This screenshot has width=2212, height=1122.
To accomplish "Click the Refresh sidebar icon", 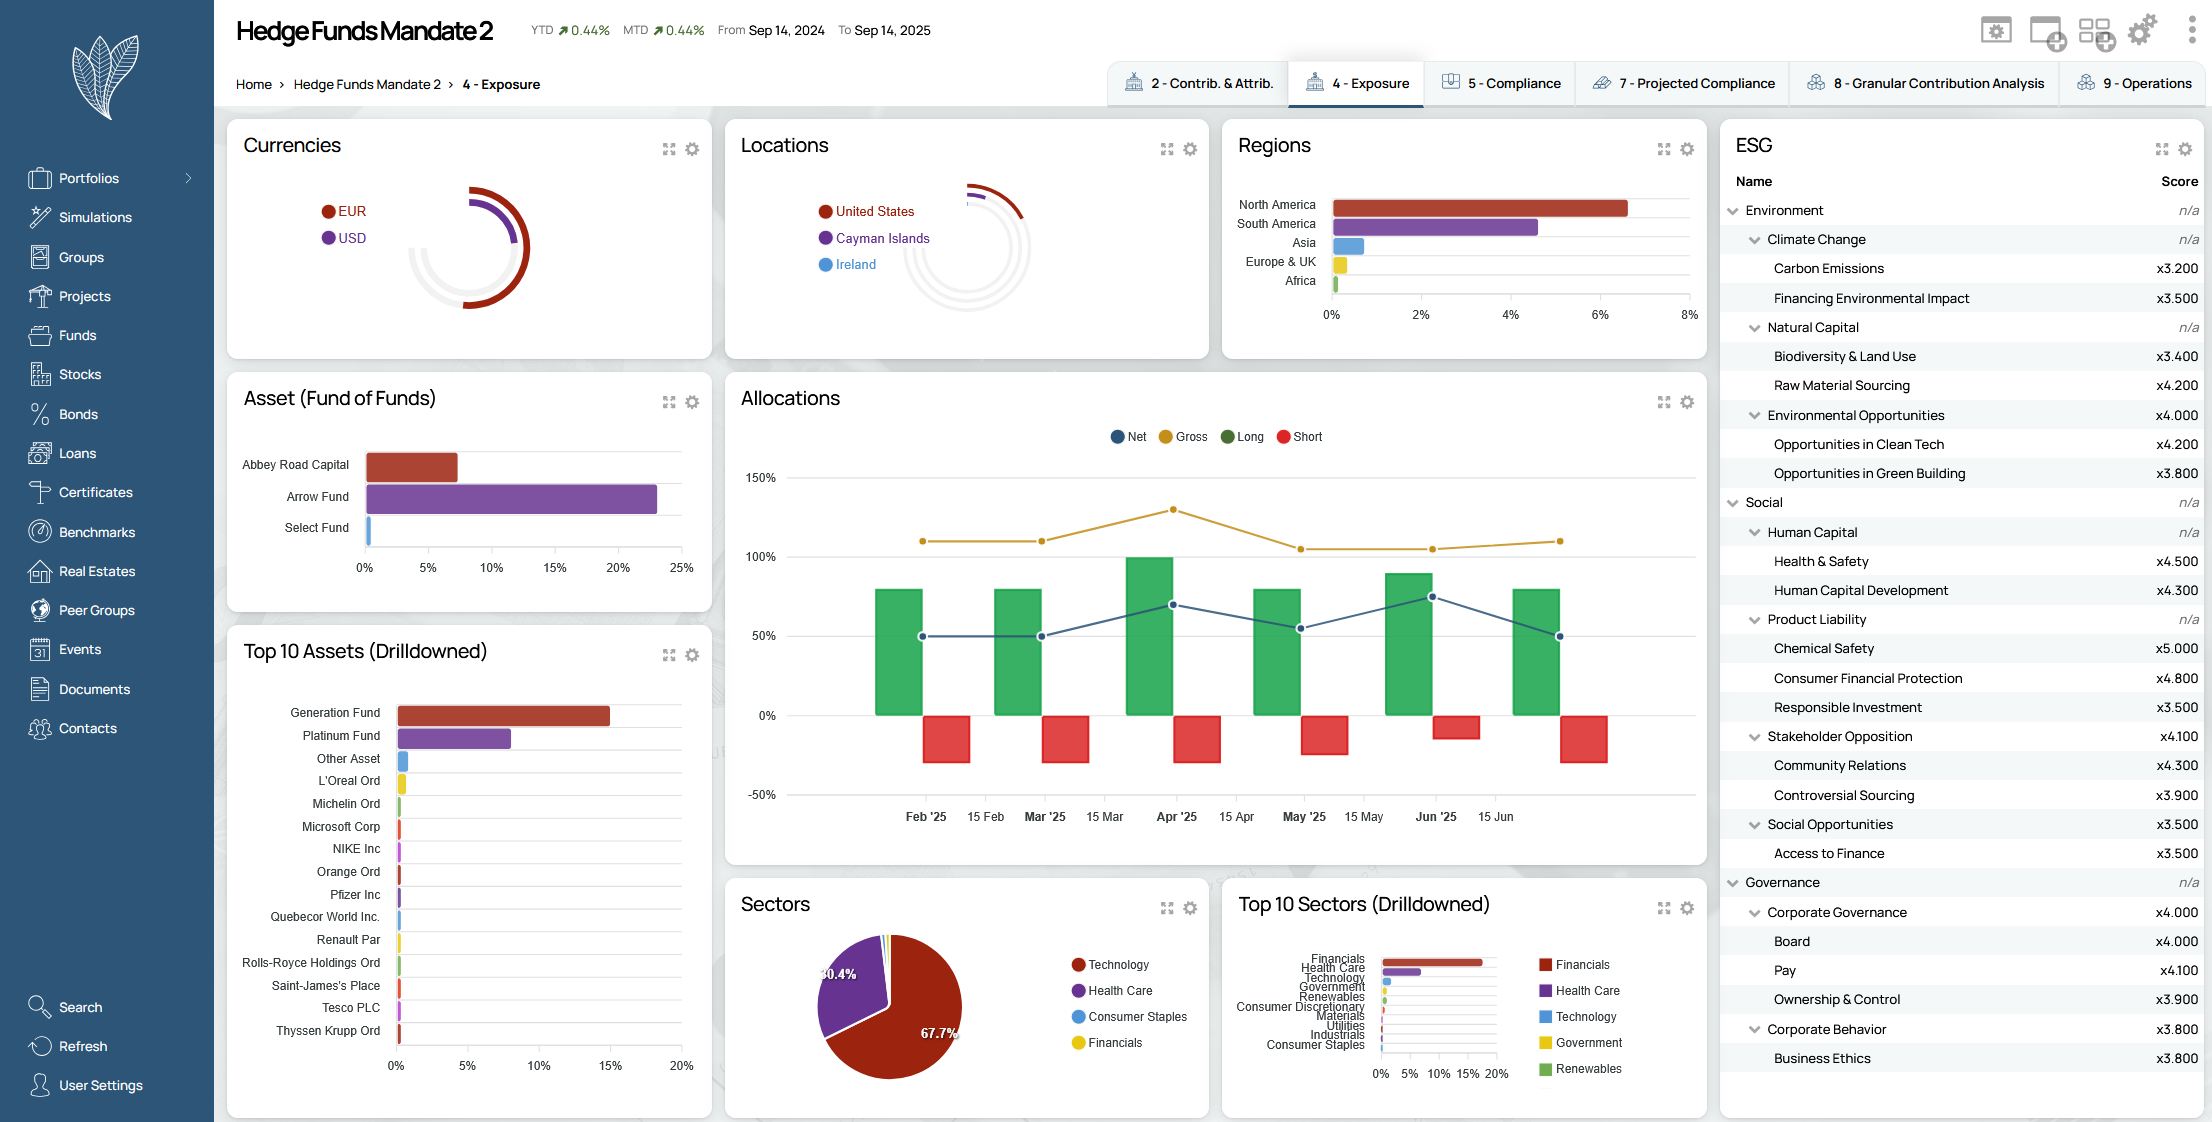I will point(40,1046).
